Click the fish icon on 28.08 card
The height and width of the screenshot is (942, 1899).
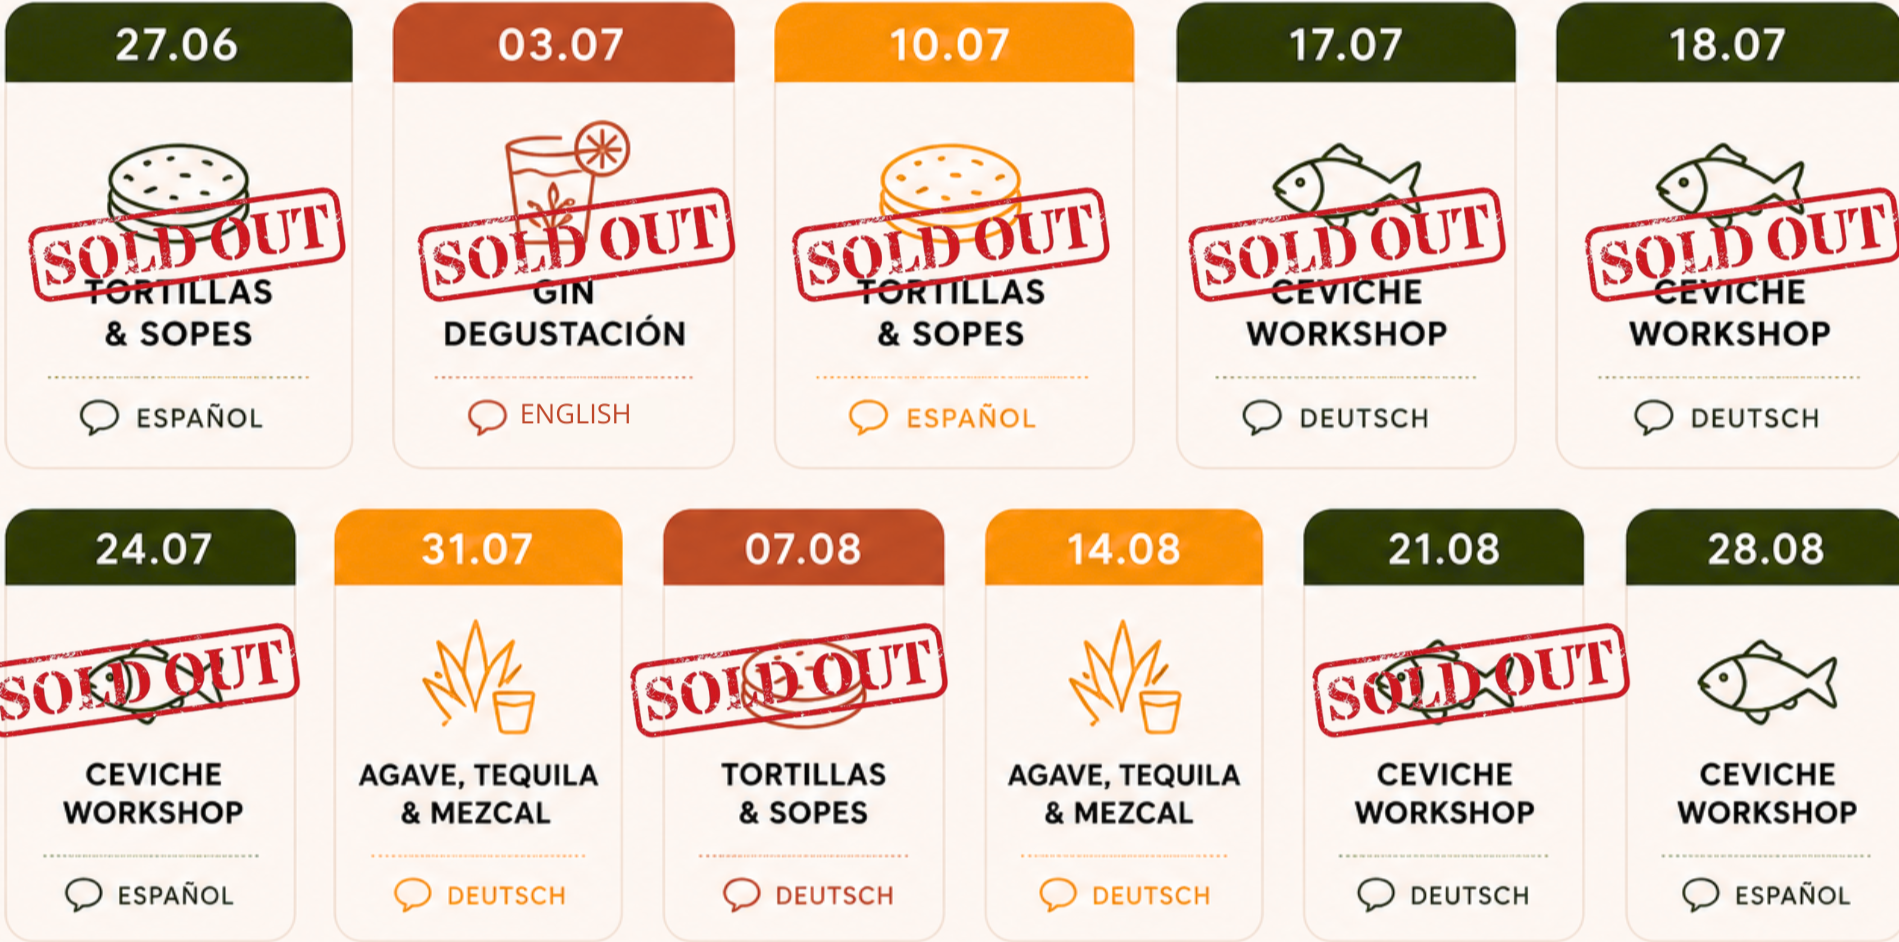point(1767,682)
